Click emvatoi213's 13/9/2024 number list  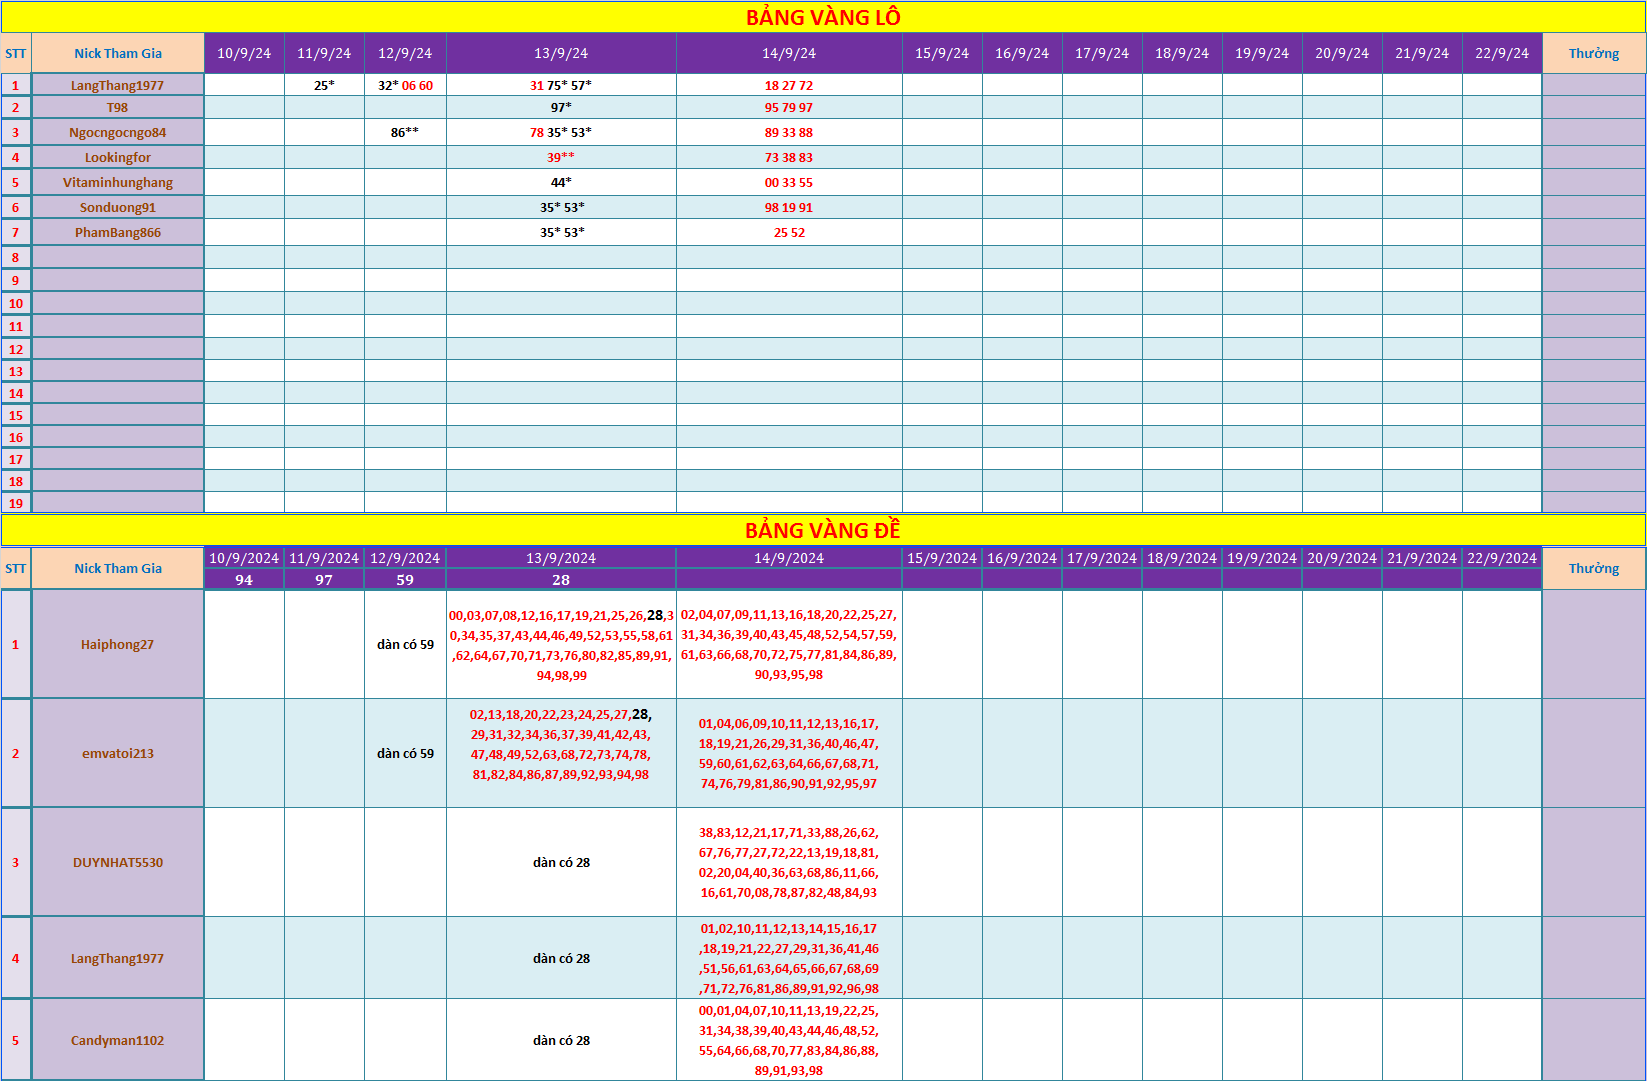click(561, 753)
